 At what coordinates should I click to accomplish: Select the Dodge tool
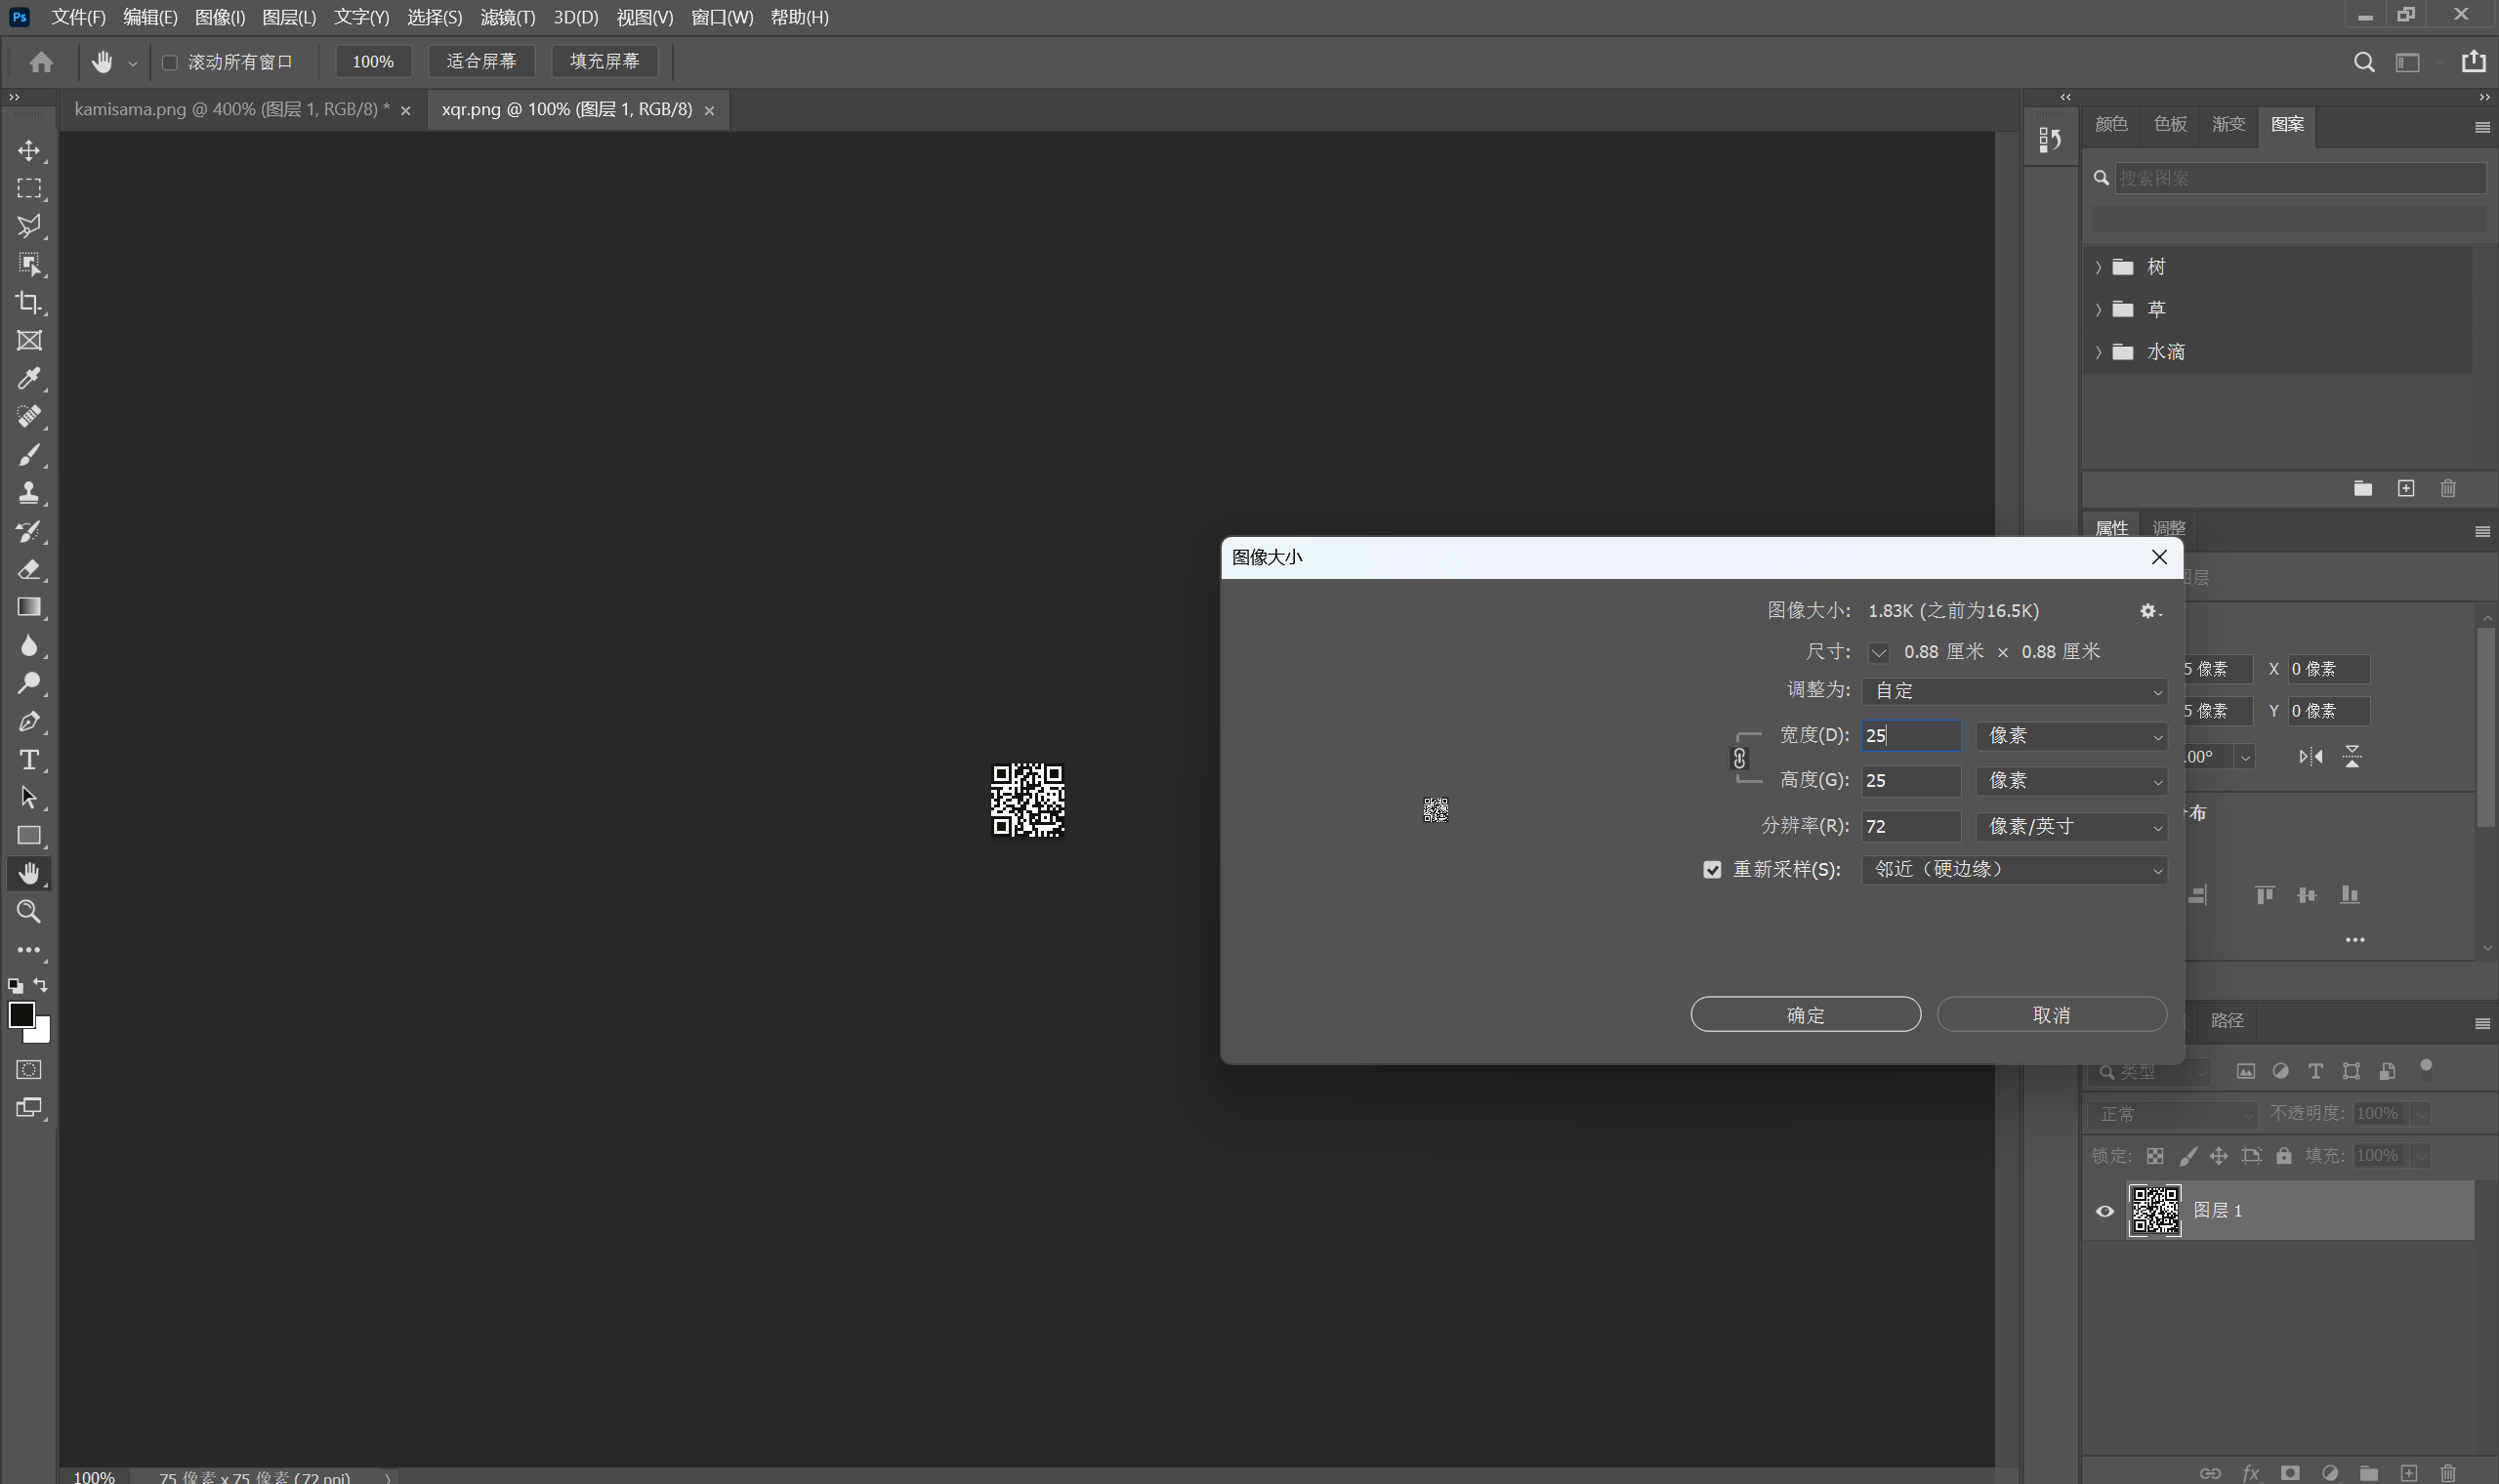click(29, 683)
